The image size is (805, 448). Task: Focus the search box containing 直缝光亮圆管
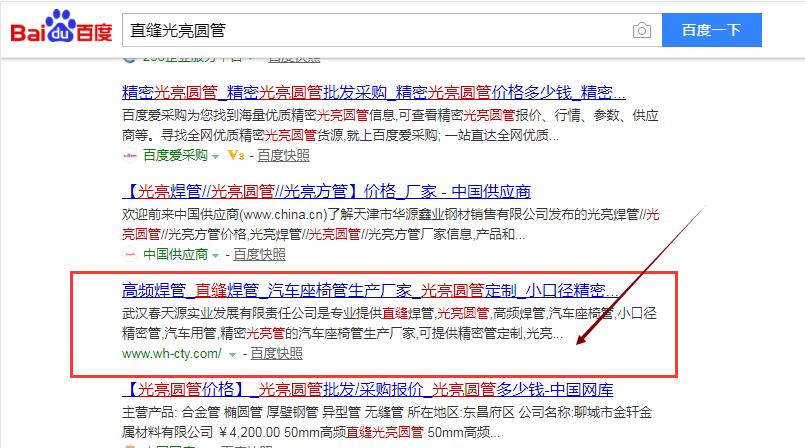pyautogui.click(x=392, y=30)
